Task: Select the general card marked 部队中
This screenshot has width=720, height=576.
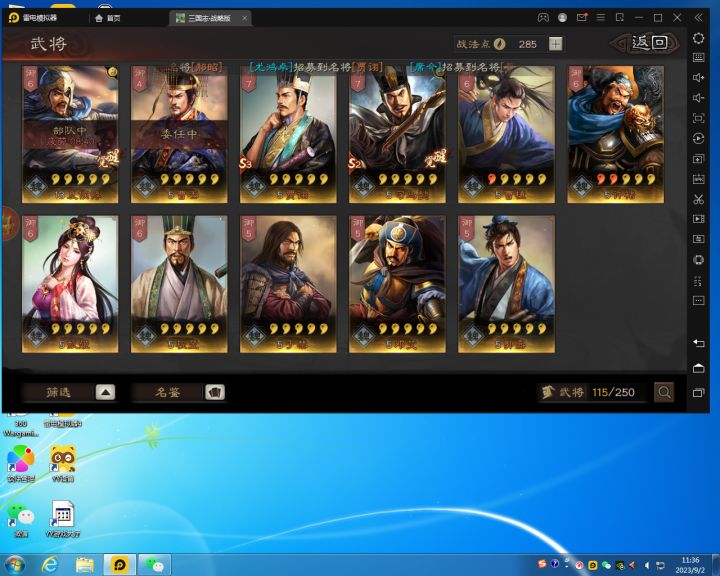Action: pyautogui.click(x=70, y=135)
